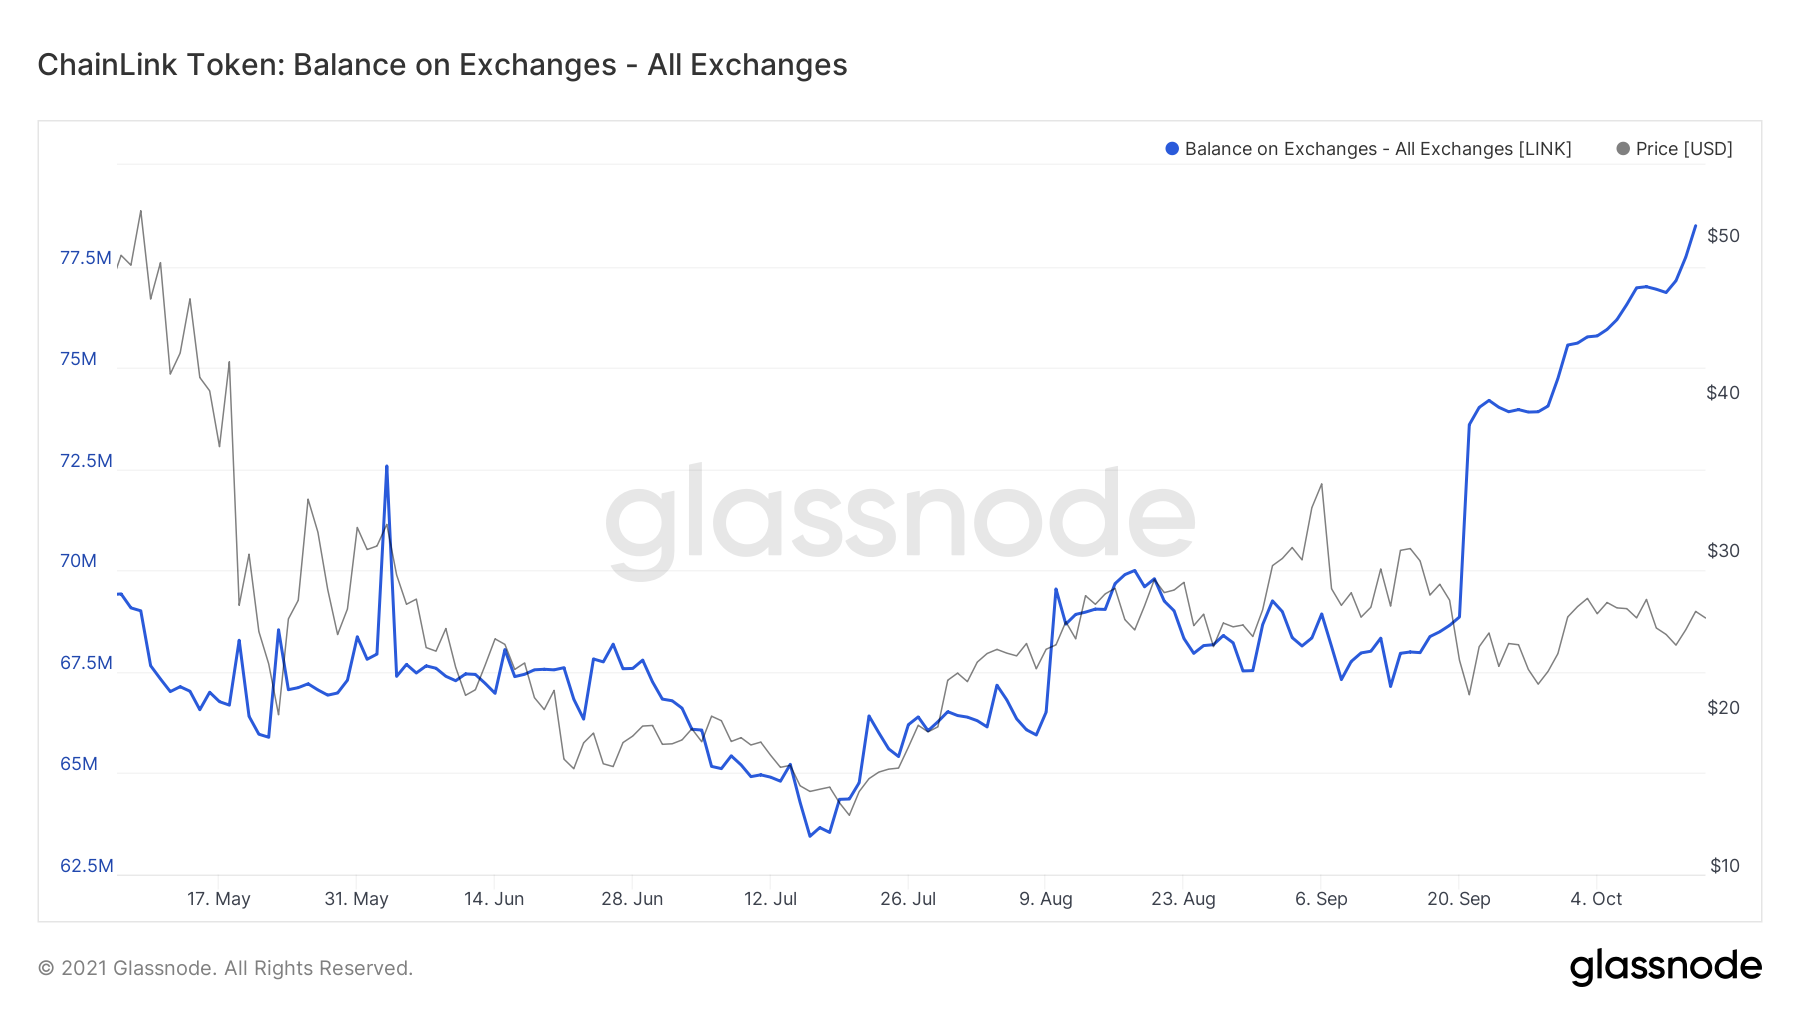Click the glassnode watermark in chart center
This screenshot has height=1013, width=1800.
(900, 520)
